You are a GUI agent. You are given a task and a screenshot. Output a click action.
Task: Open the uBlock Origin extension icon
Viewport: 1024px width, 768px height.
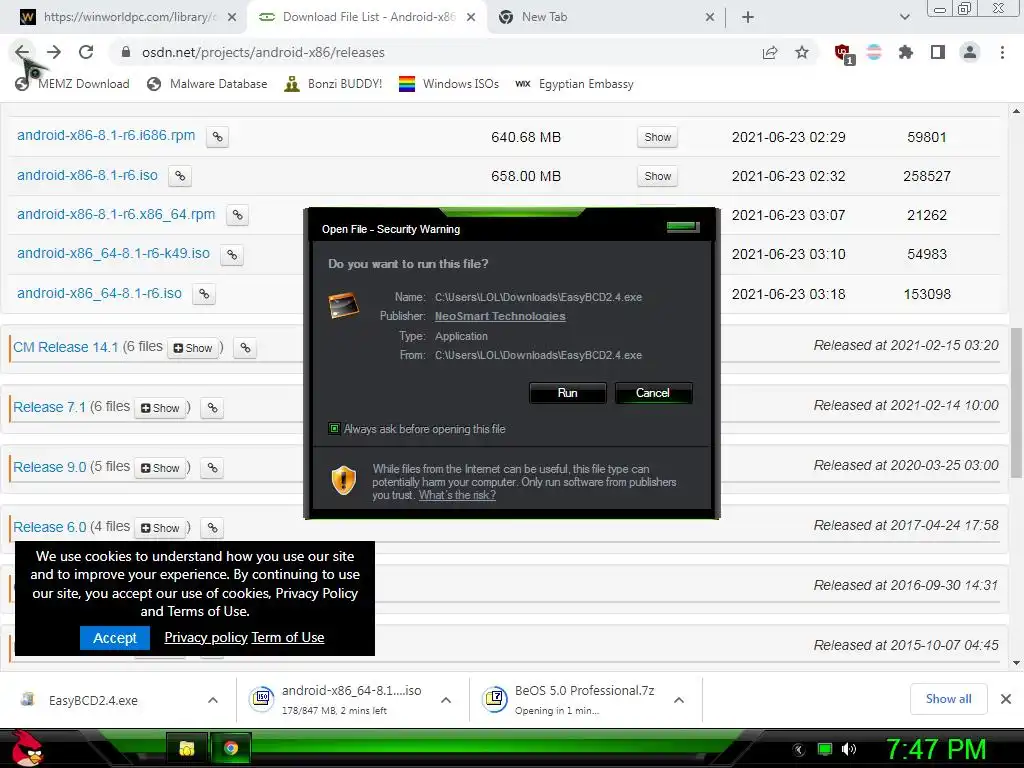click(x=843, y=53)
